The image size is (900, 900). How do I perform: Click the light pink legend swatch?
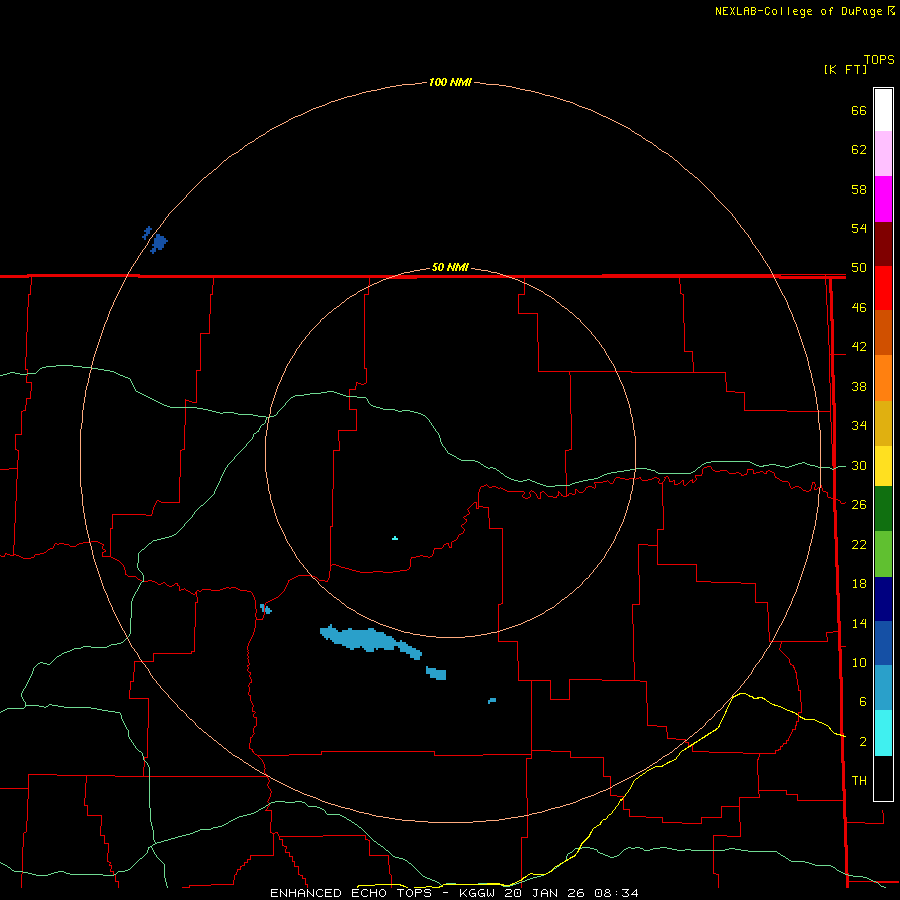point(883,154)
